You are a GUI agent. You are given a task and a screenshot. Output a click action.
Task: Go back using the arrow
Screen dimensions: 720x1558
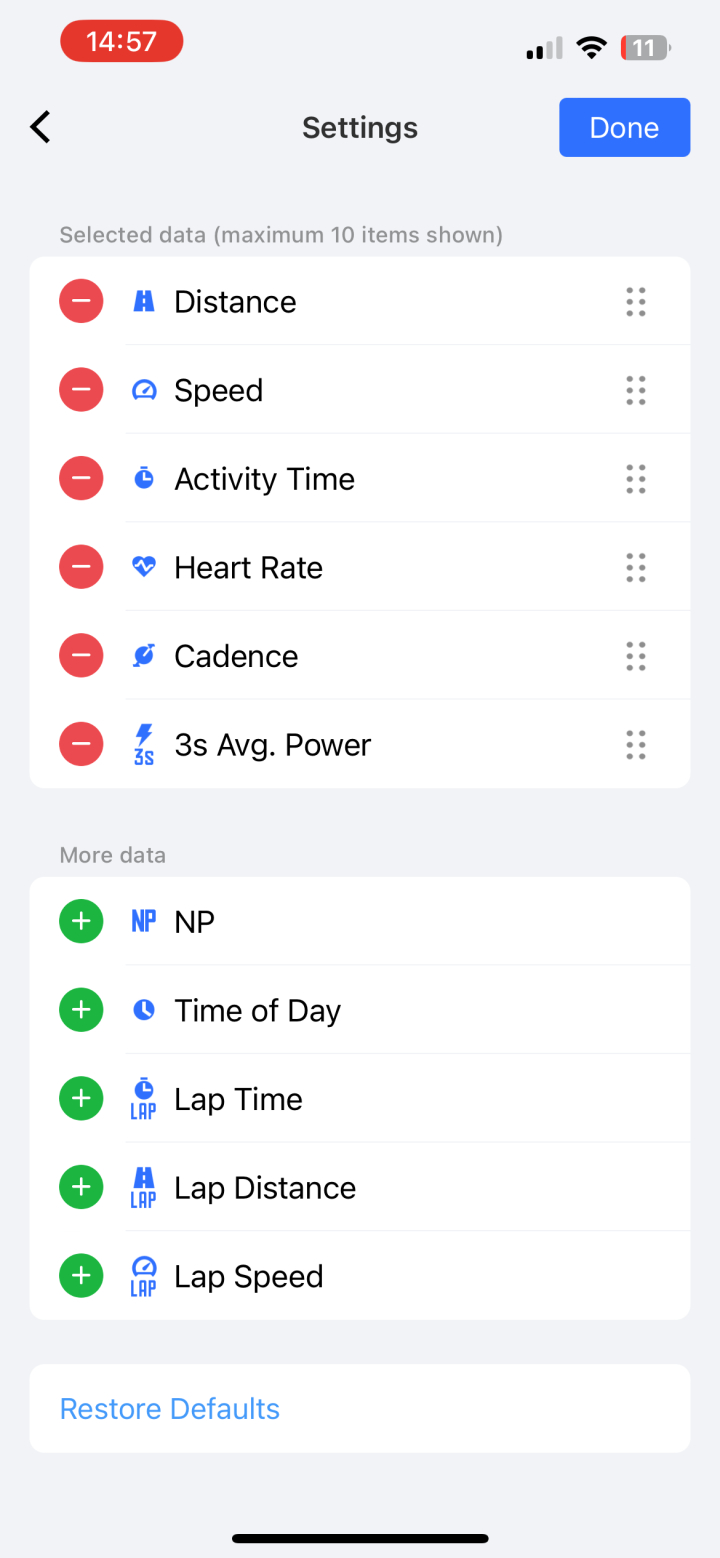40,127
